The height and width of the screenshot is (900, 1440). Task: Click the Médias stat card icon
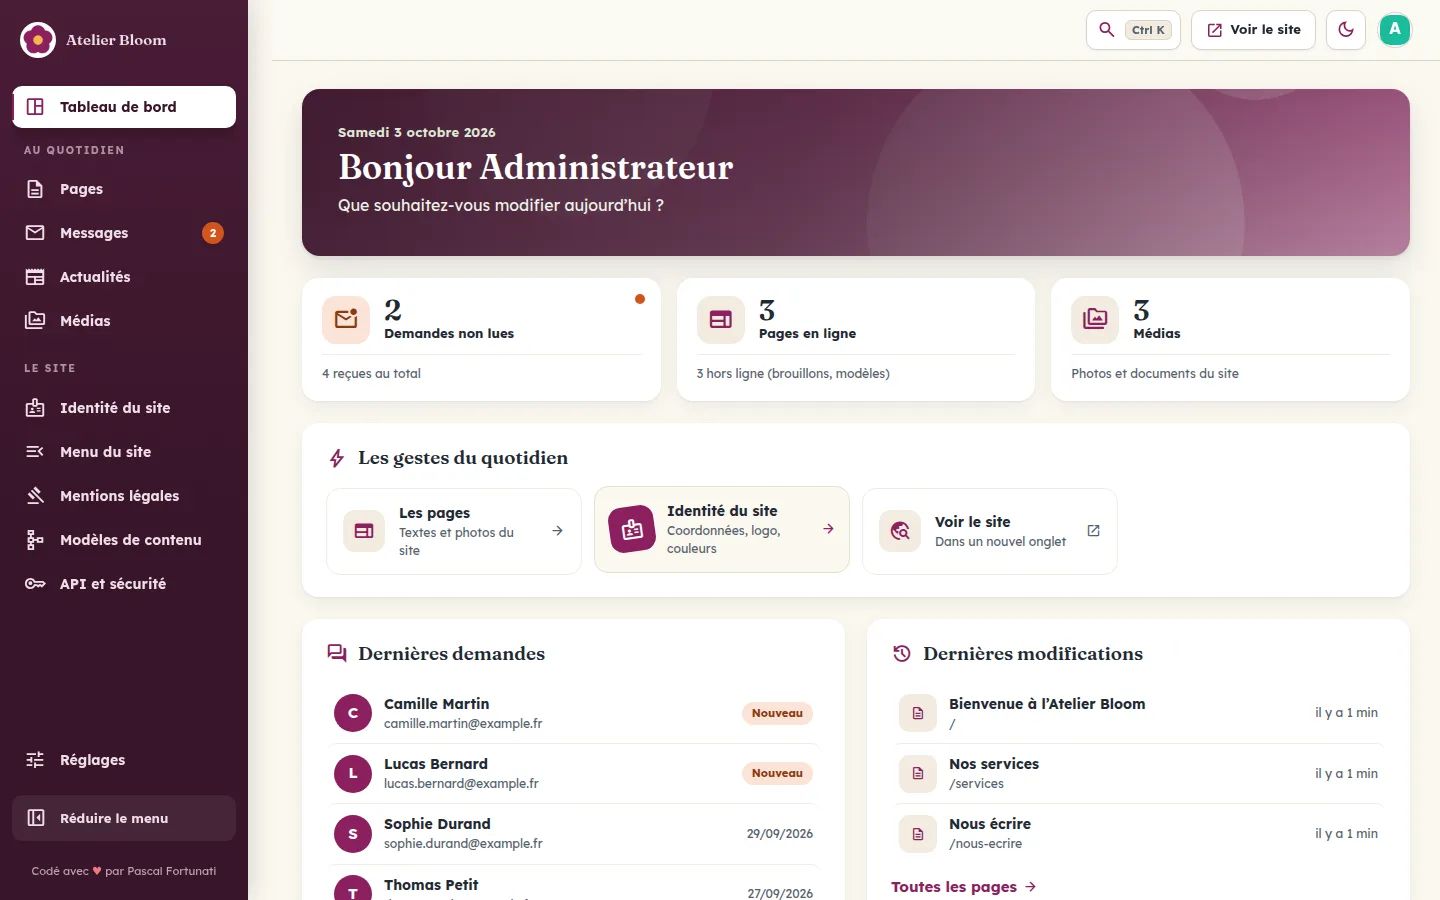click(1095, 320)
